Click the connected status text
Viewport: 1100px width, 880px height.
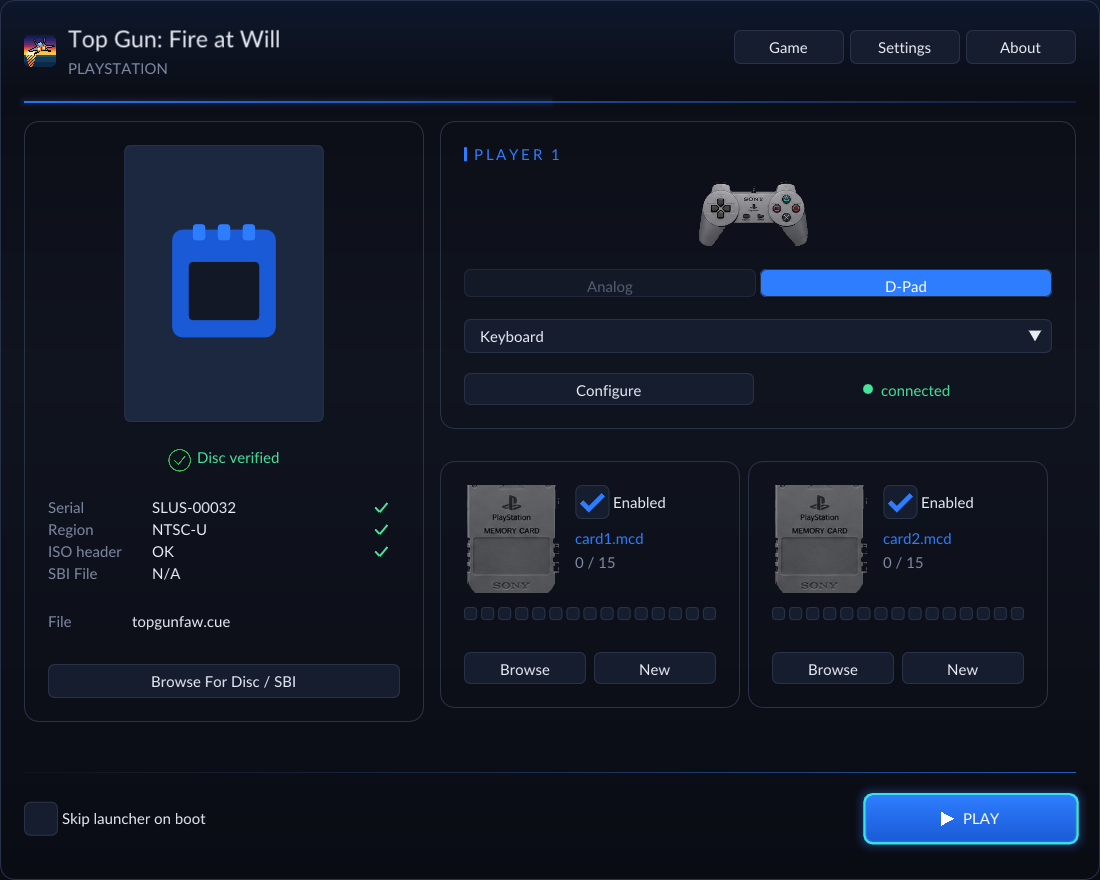click(x=915, y=390)
